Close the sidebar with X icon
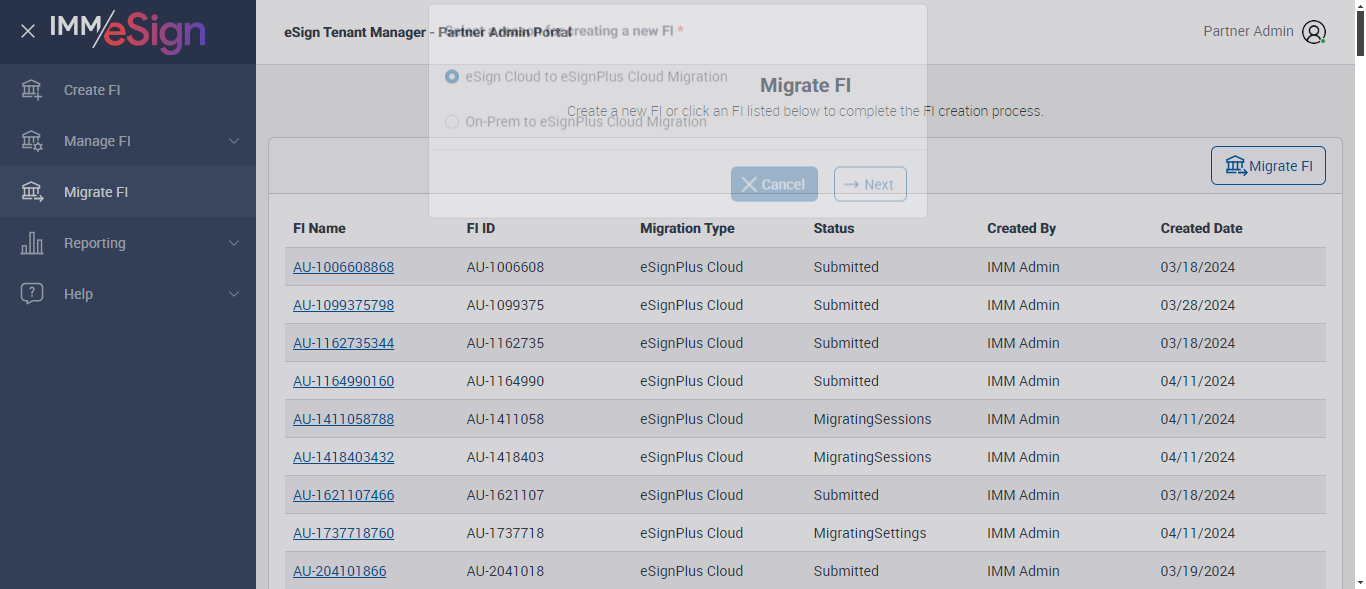1366x589 pixels. tap(28, 31)
